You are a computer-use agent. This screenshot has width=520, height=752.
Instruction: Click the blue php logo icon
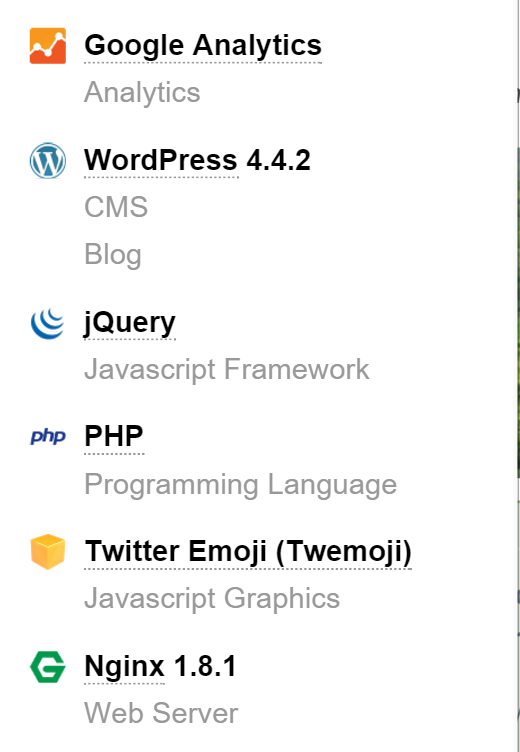[47, 436]
